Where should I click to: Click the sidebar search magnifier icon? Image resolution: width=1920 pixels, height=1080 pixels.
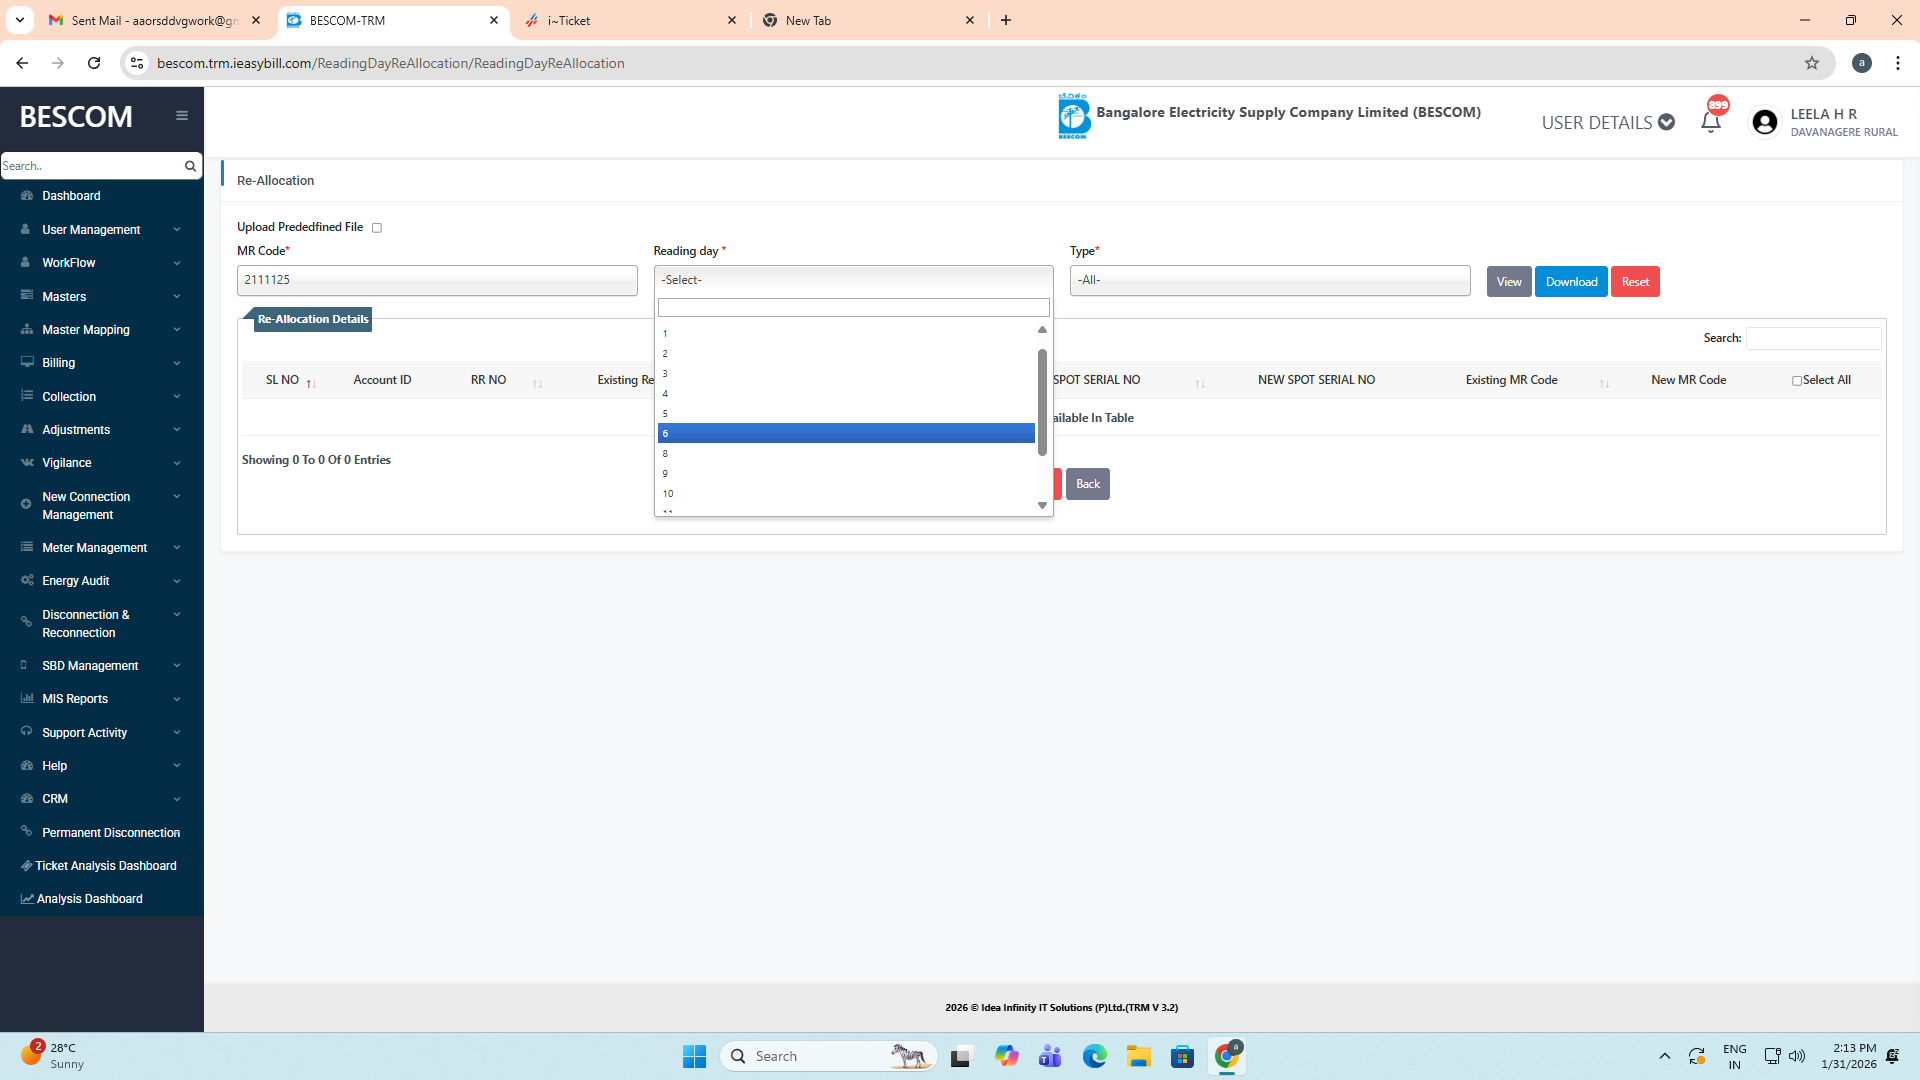click(190, 166)
